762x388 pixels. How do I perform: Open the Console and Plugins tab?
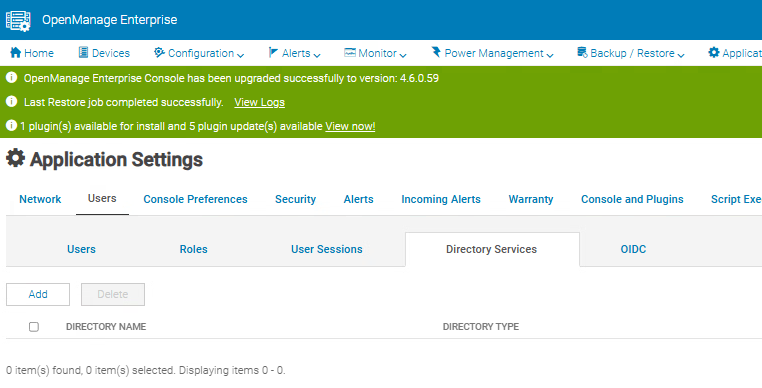[632, 199]
